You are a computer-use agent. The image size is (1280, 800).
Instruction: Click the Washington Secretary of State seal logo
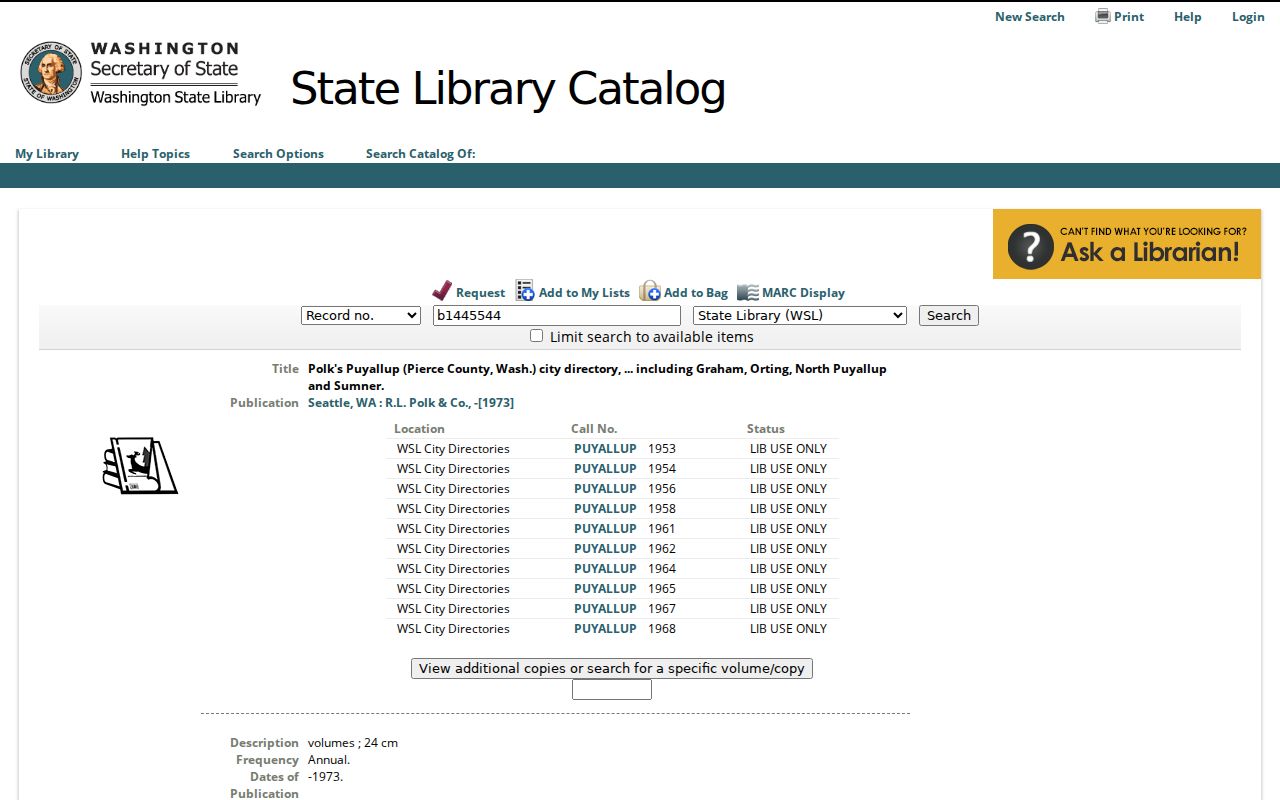(51, 72)
